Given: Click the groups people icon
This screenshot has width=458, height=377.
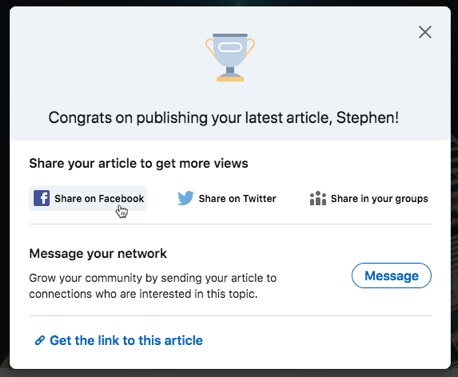Looking at the screenshot, I should pos(318,198).
